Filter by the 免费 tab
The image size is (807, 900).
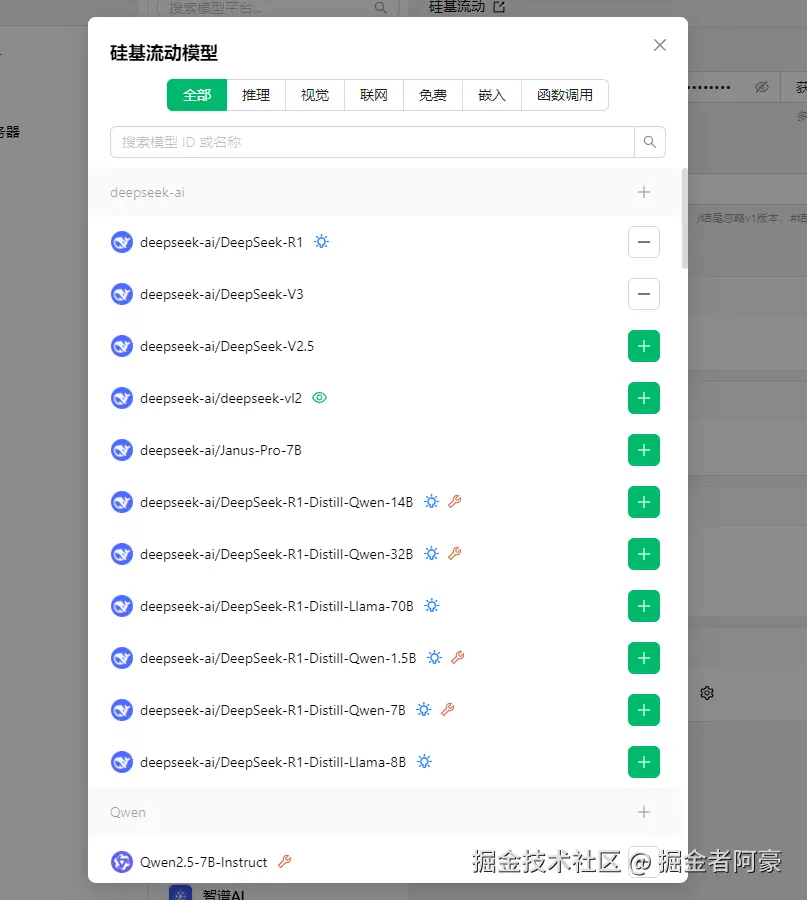[x=433, y=95]
